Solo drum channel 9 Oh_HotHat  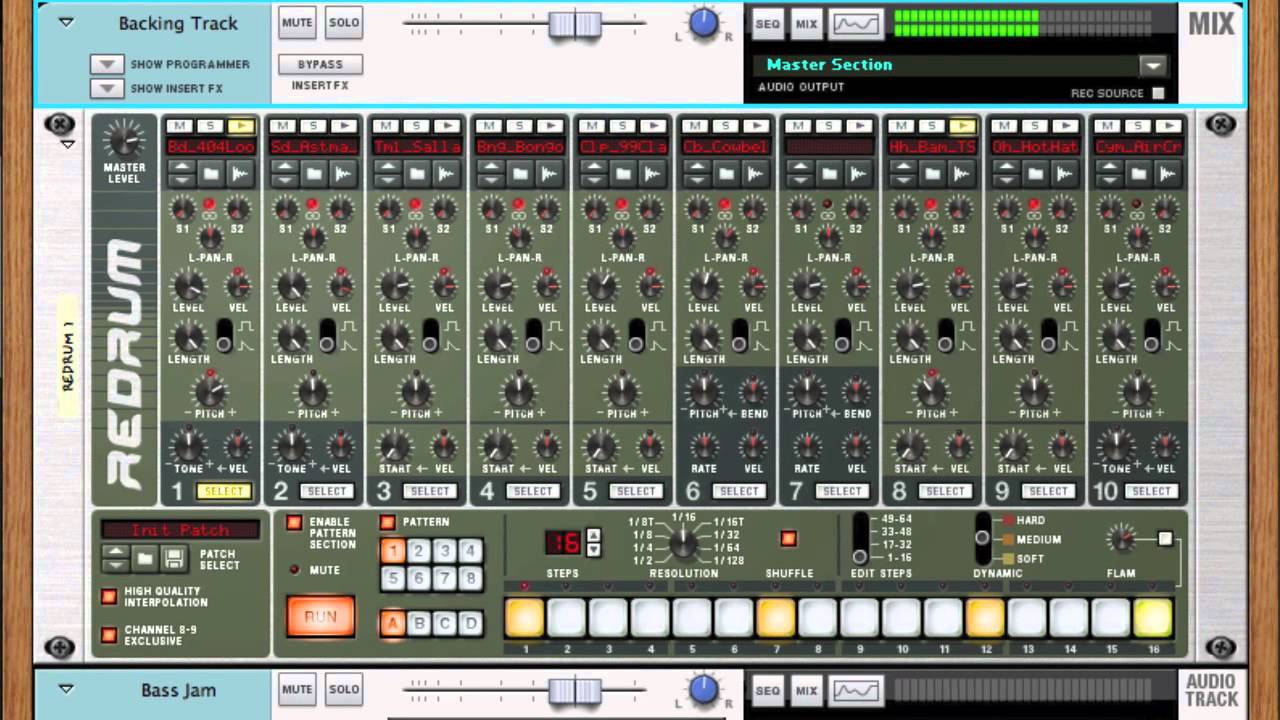[x=1035, y=126]
